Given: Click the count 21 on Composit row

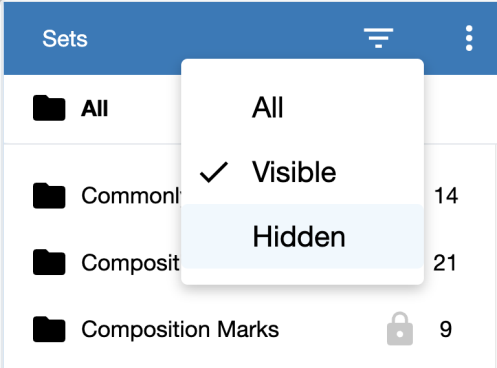Looking at the screenshot, I should click(x=445, y=263).
